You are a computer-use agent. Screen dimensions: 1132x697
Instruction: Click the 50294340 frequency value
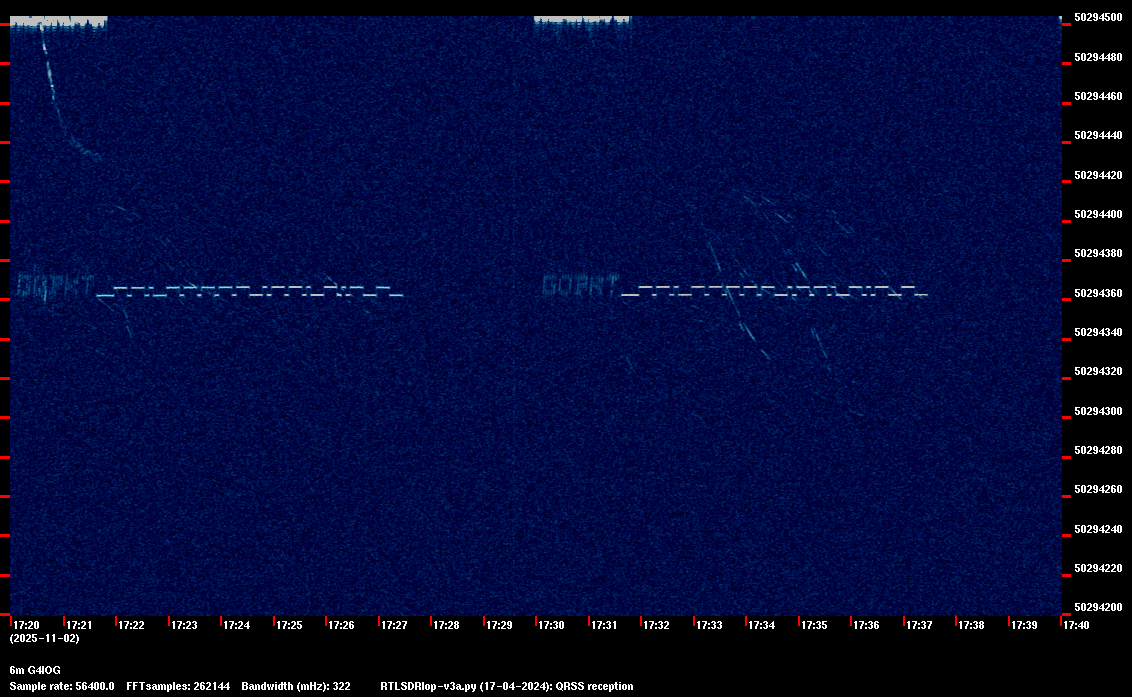tap(1099, 332)
